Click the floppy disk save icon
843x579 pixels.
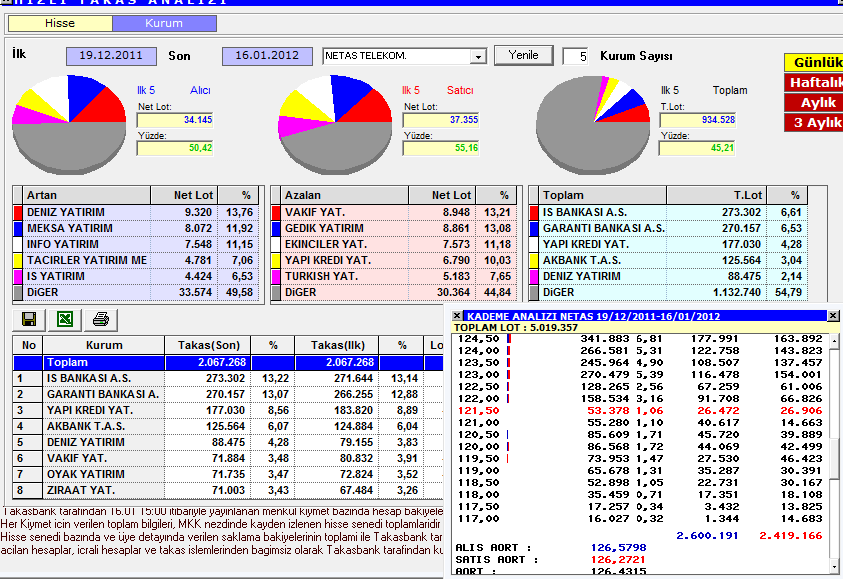pyautogui.click(x=29, y=319)
